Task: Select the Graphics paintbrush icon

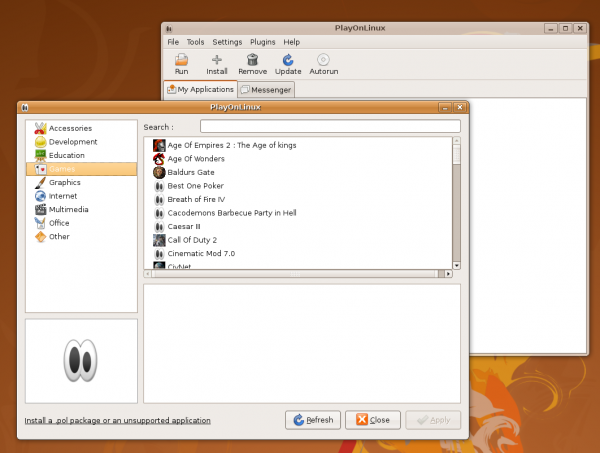Action: pos(40,183)
